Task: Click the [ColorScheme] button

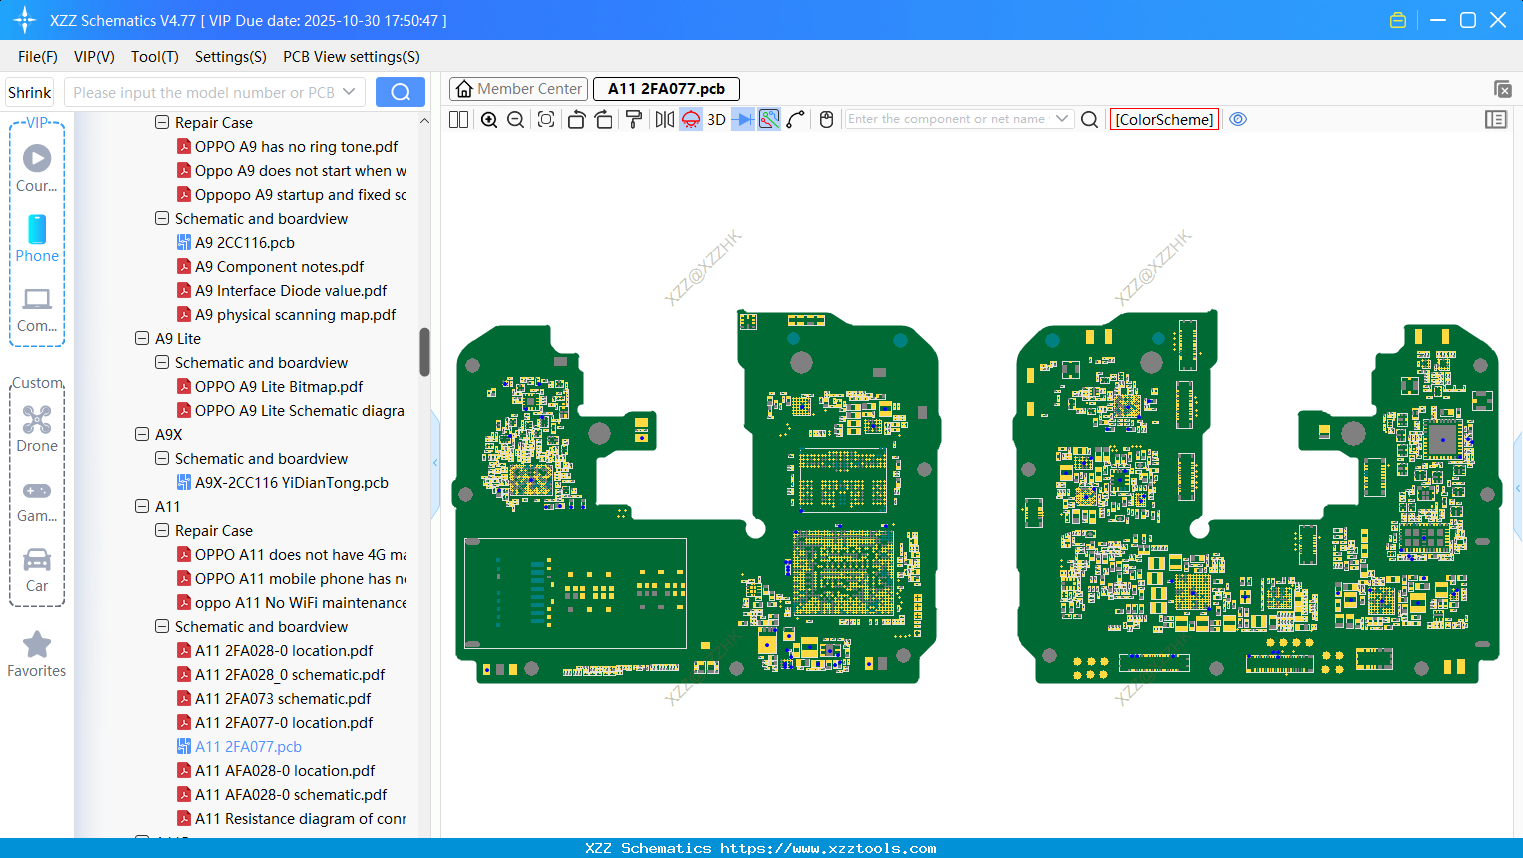Action: [x=1164, y=120]
